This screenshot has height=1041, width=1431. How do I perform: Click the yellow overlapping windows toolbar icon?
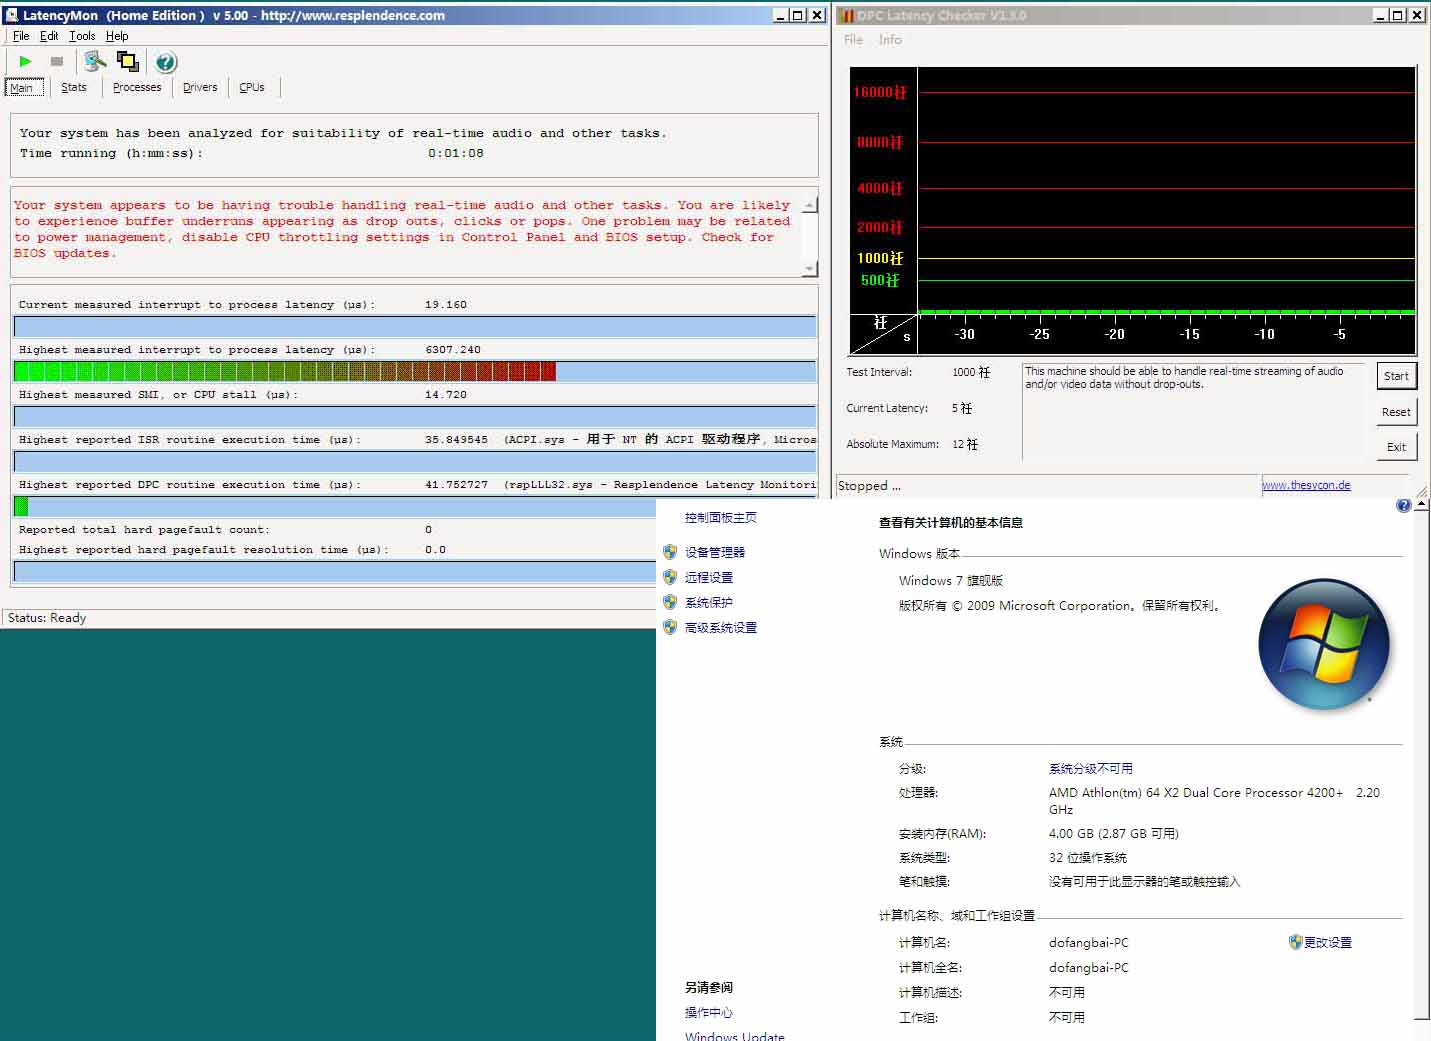pyautogui.click(x=127, y=62)
